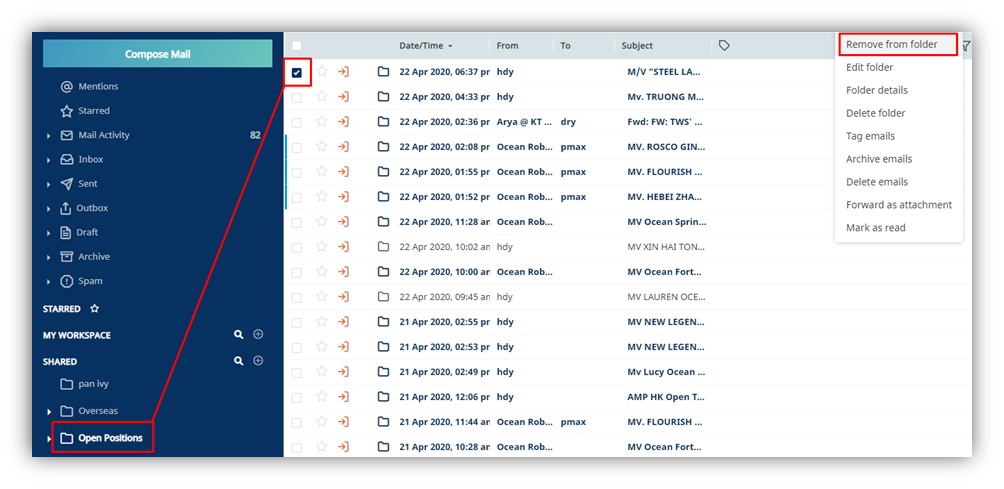Expand the Inbox tree arrow

click(49, 160)
